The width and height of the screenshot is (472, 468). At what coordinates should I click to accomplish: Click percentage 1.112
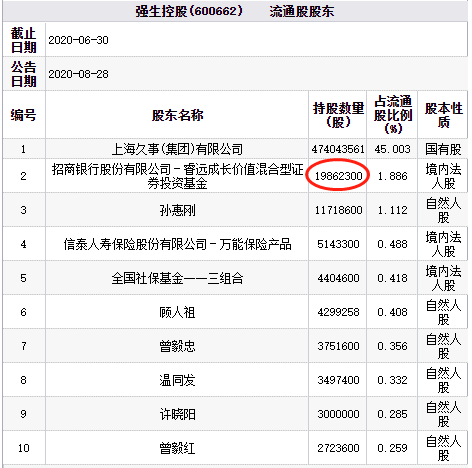pyautogui.click(x=392, y=210)
